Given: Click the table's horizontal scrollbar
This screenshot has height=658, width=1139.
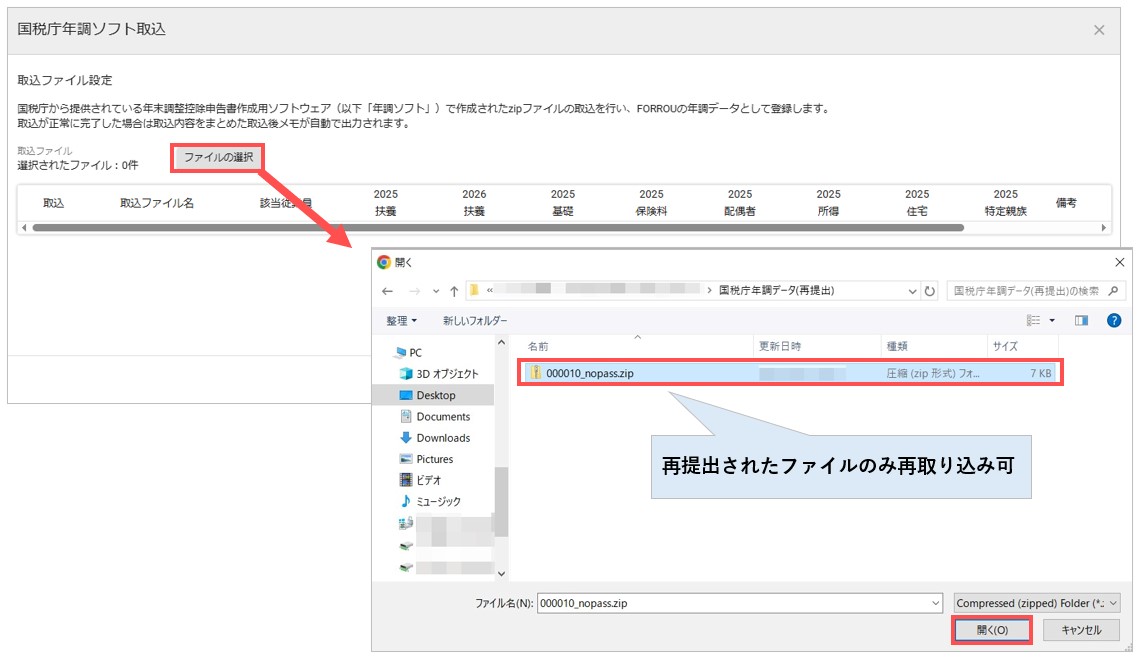Looking at the screenshot, I should (x=498, y=228).
